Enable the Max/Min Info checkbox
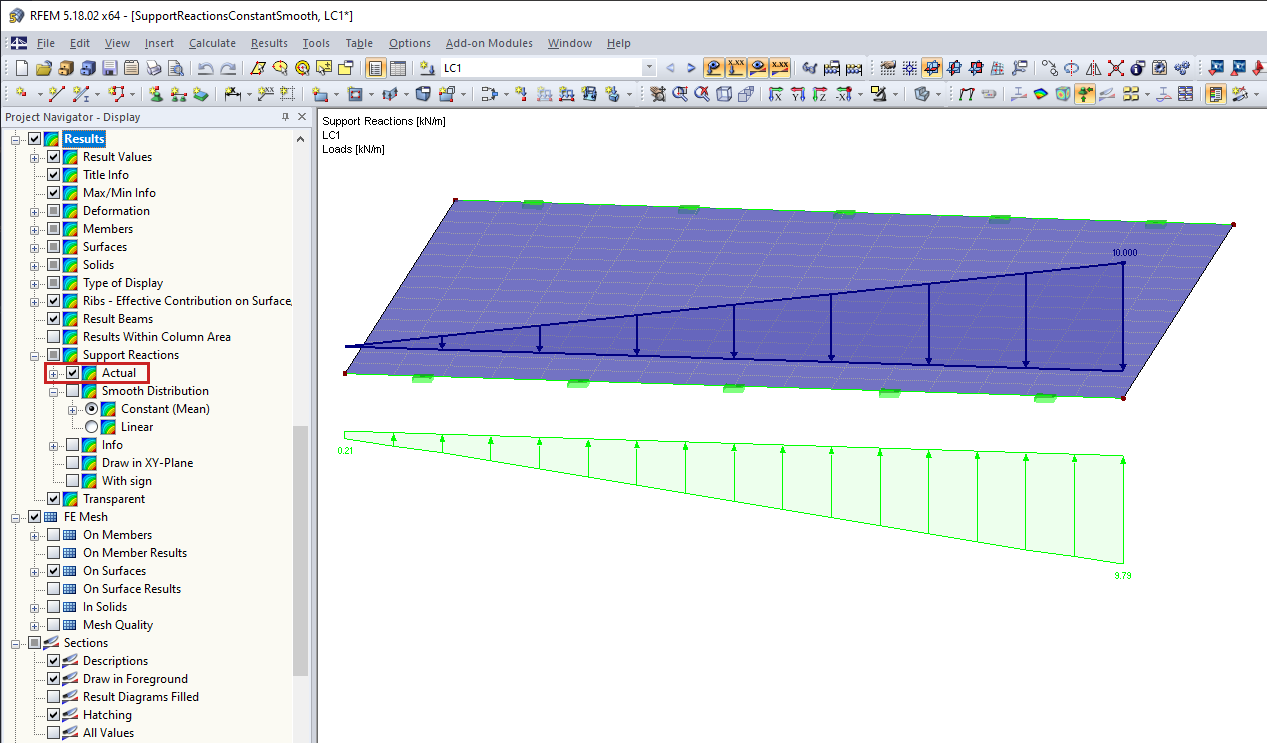This screenshot has height=743, width=1267. pos(53,192)
